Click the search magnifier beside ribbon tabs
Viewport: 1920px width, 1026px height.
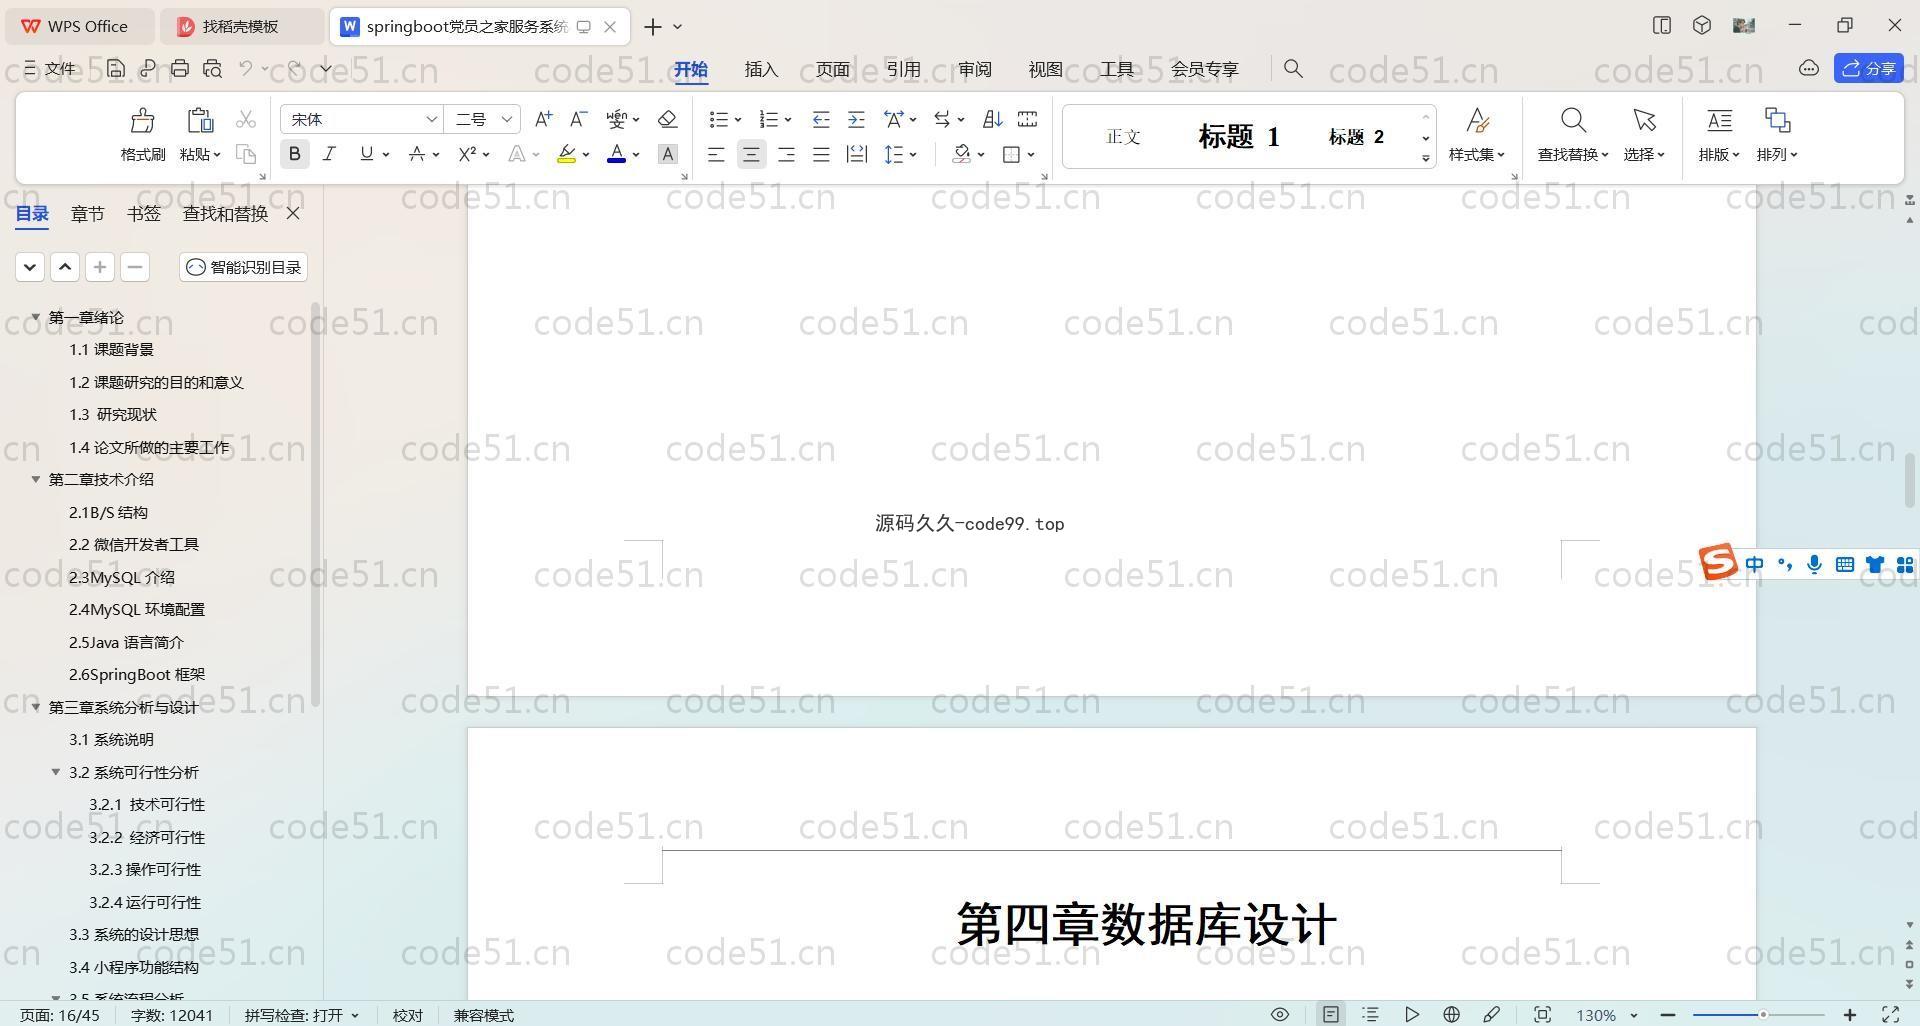pyautogui.click(x=1293, y=68)
